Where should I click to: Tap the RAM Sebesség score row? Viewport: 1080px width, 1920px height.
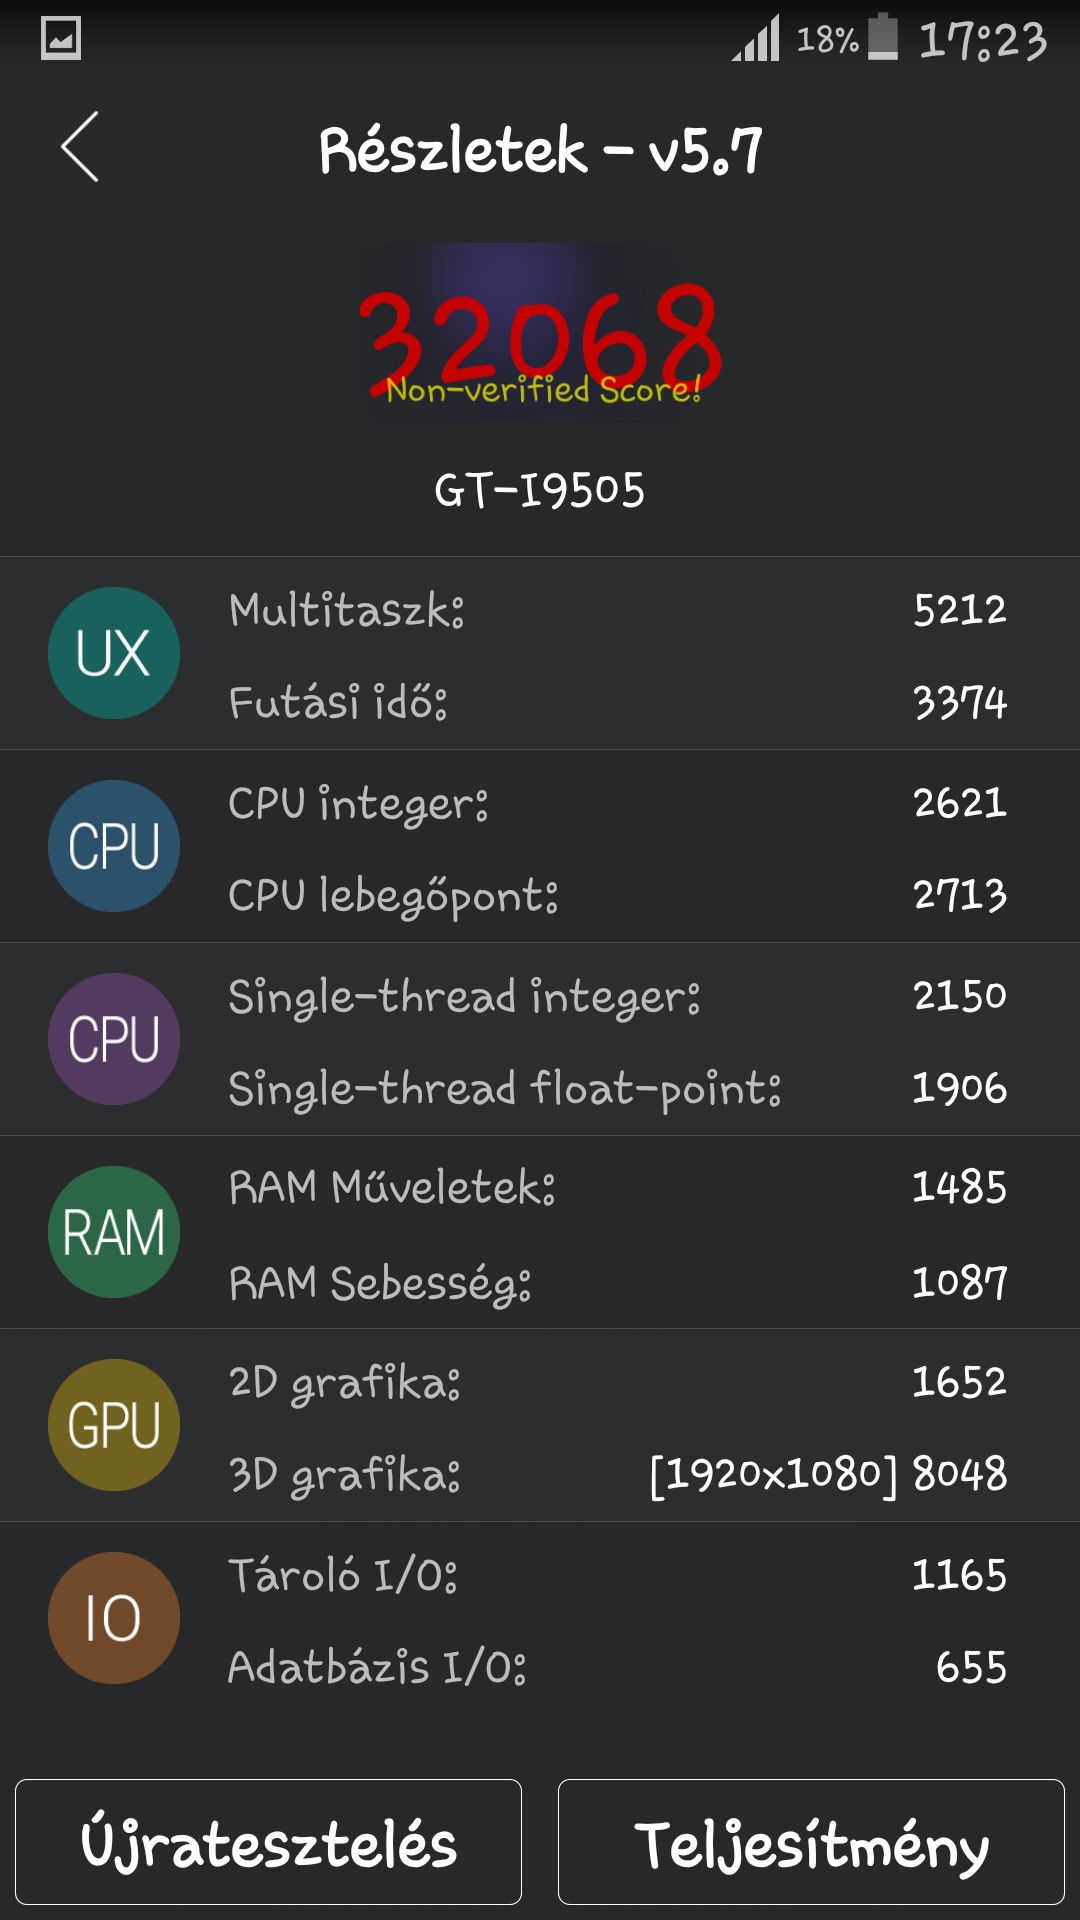[x=618, y=1283]
